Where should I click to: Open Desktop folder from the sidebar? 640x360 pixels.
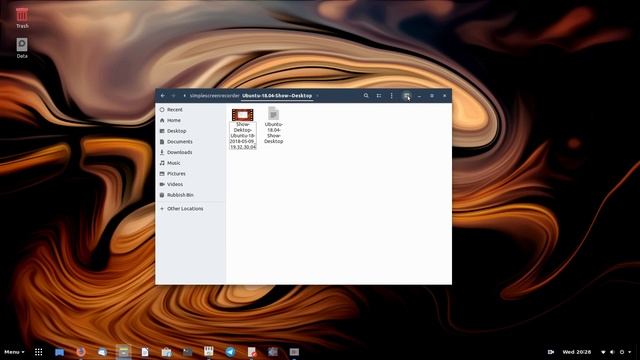point(190,131)
